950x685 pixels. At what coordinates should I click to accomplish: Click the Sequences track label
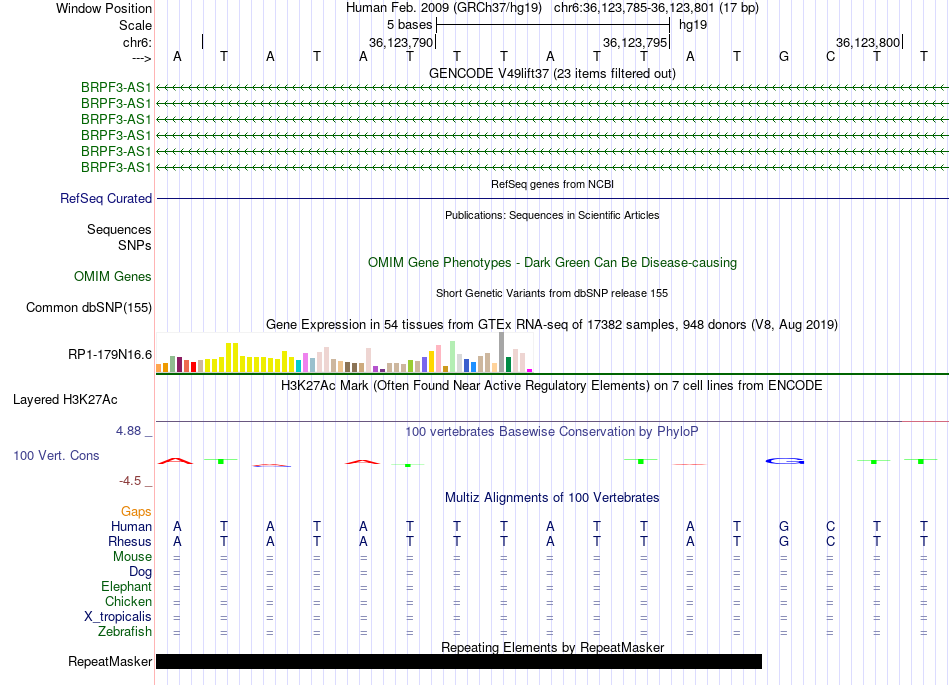point(119,230)
